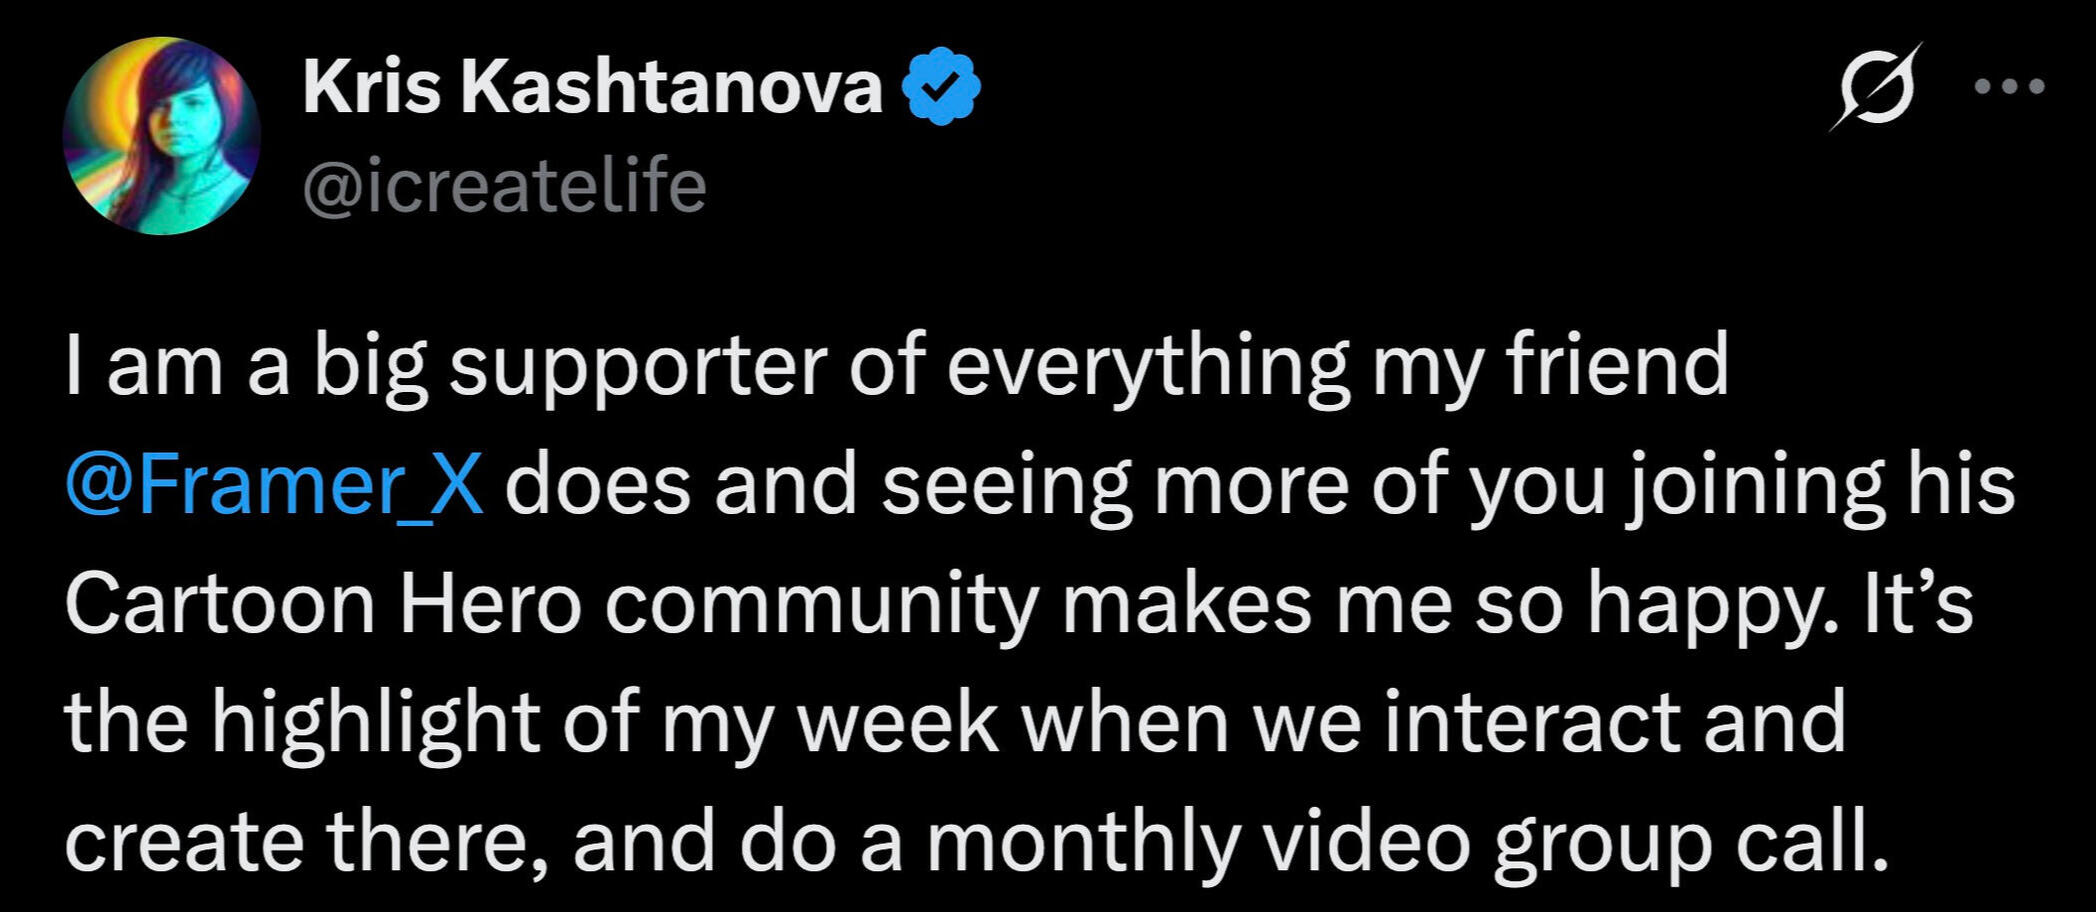The width and height of the screenshot is (2096, 912).
Task: Follow the @Framer_X mention link
Action: coord(274,484)
